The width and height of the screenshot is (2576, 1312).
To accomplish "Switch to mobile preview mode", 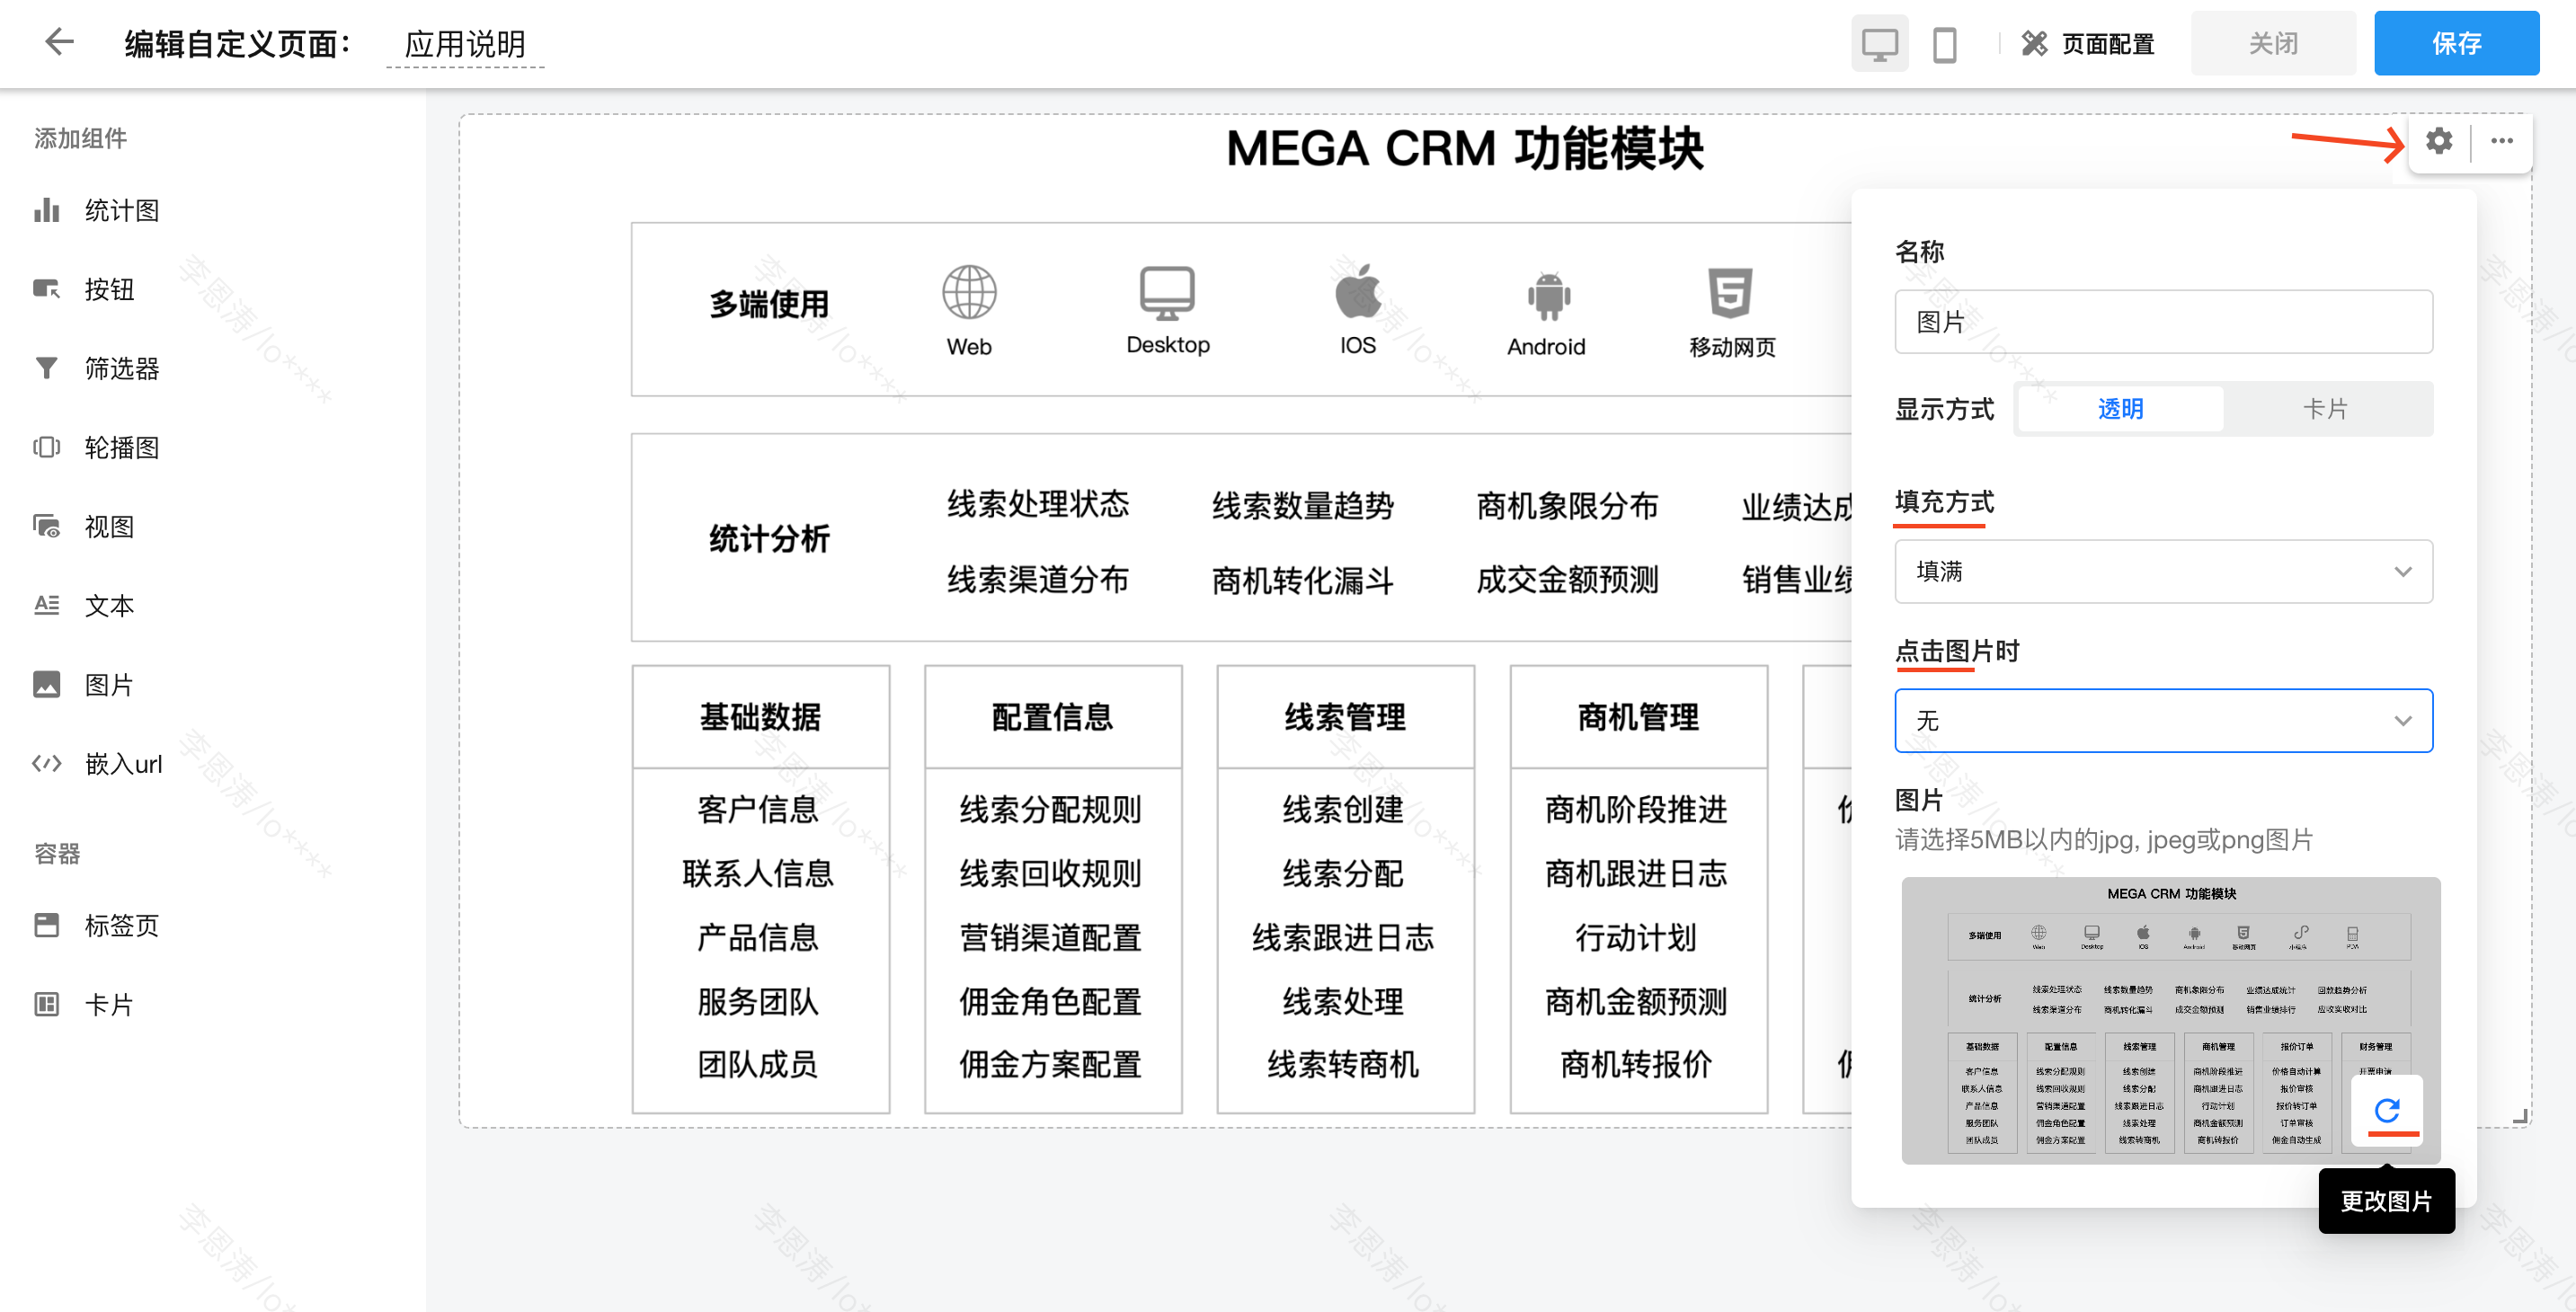I will click(1944, 44).
